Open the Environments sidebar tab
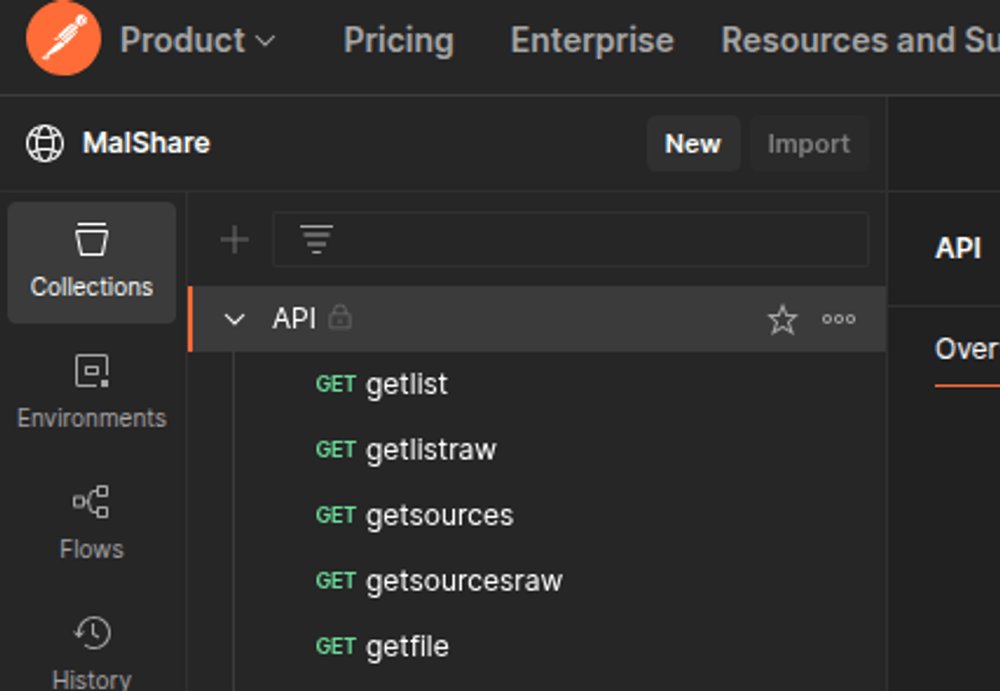1000x691 pixels. pyautogui.click(x=91, y=392)
